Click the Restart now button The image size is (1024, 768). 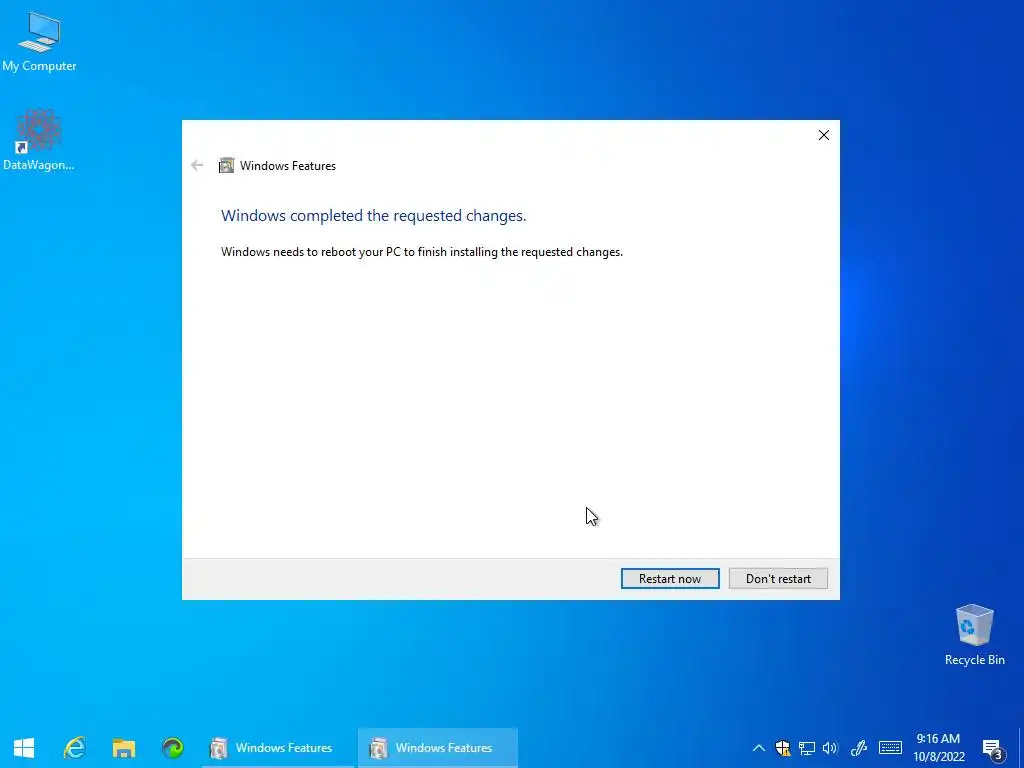pyautogui.click(x=670, y=579)
